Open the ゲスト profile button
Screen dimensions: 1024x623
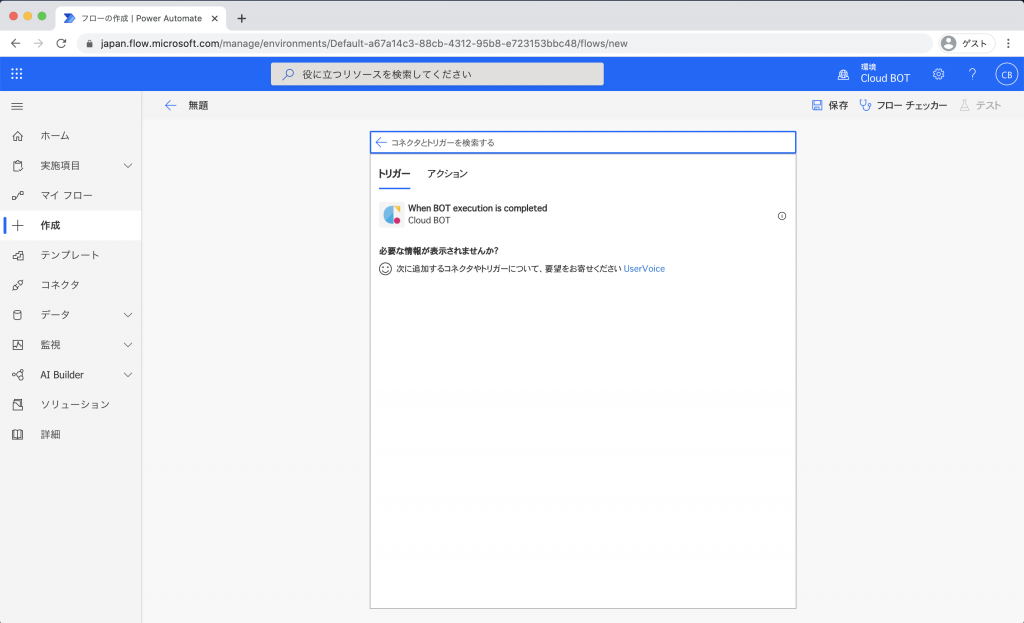pos(966,43)
